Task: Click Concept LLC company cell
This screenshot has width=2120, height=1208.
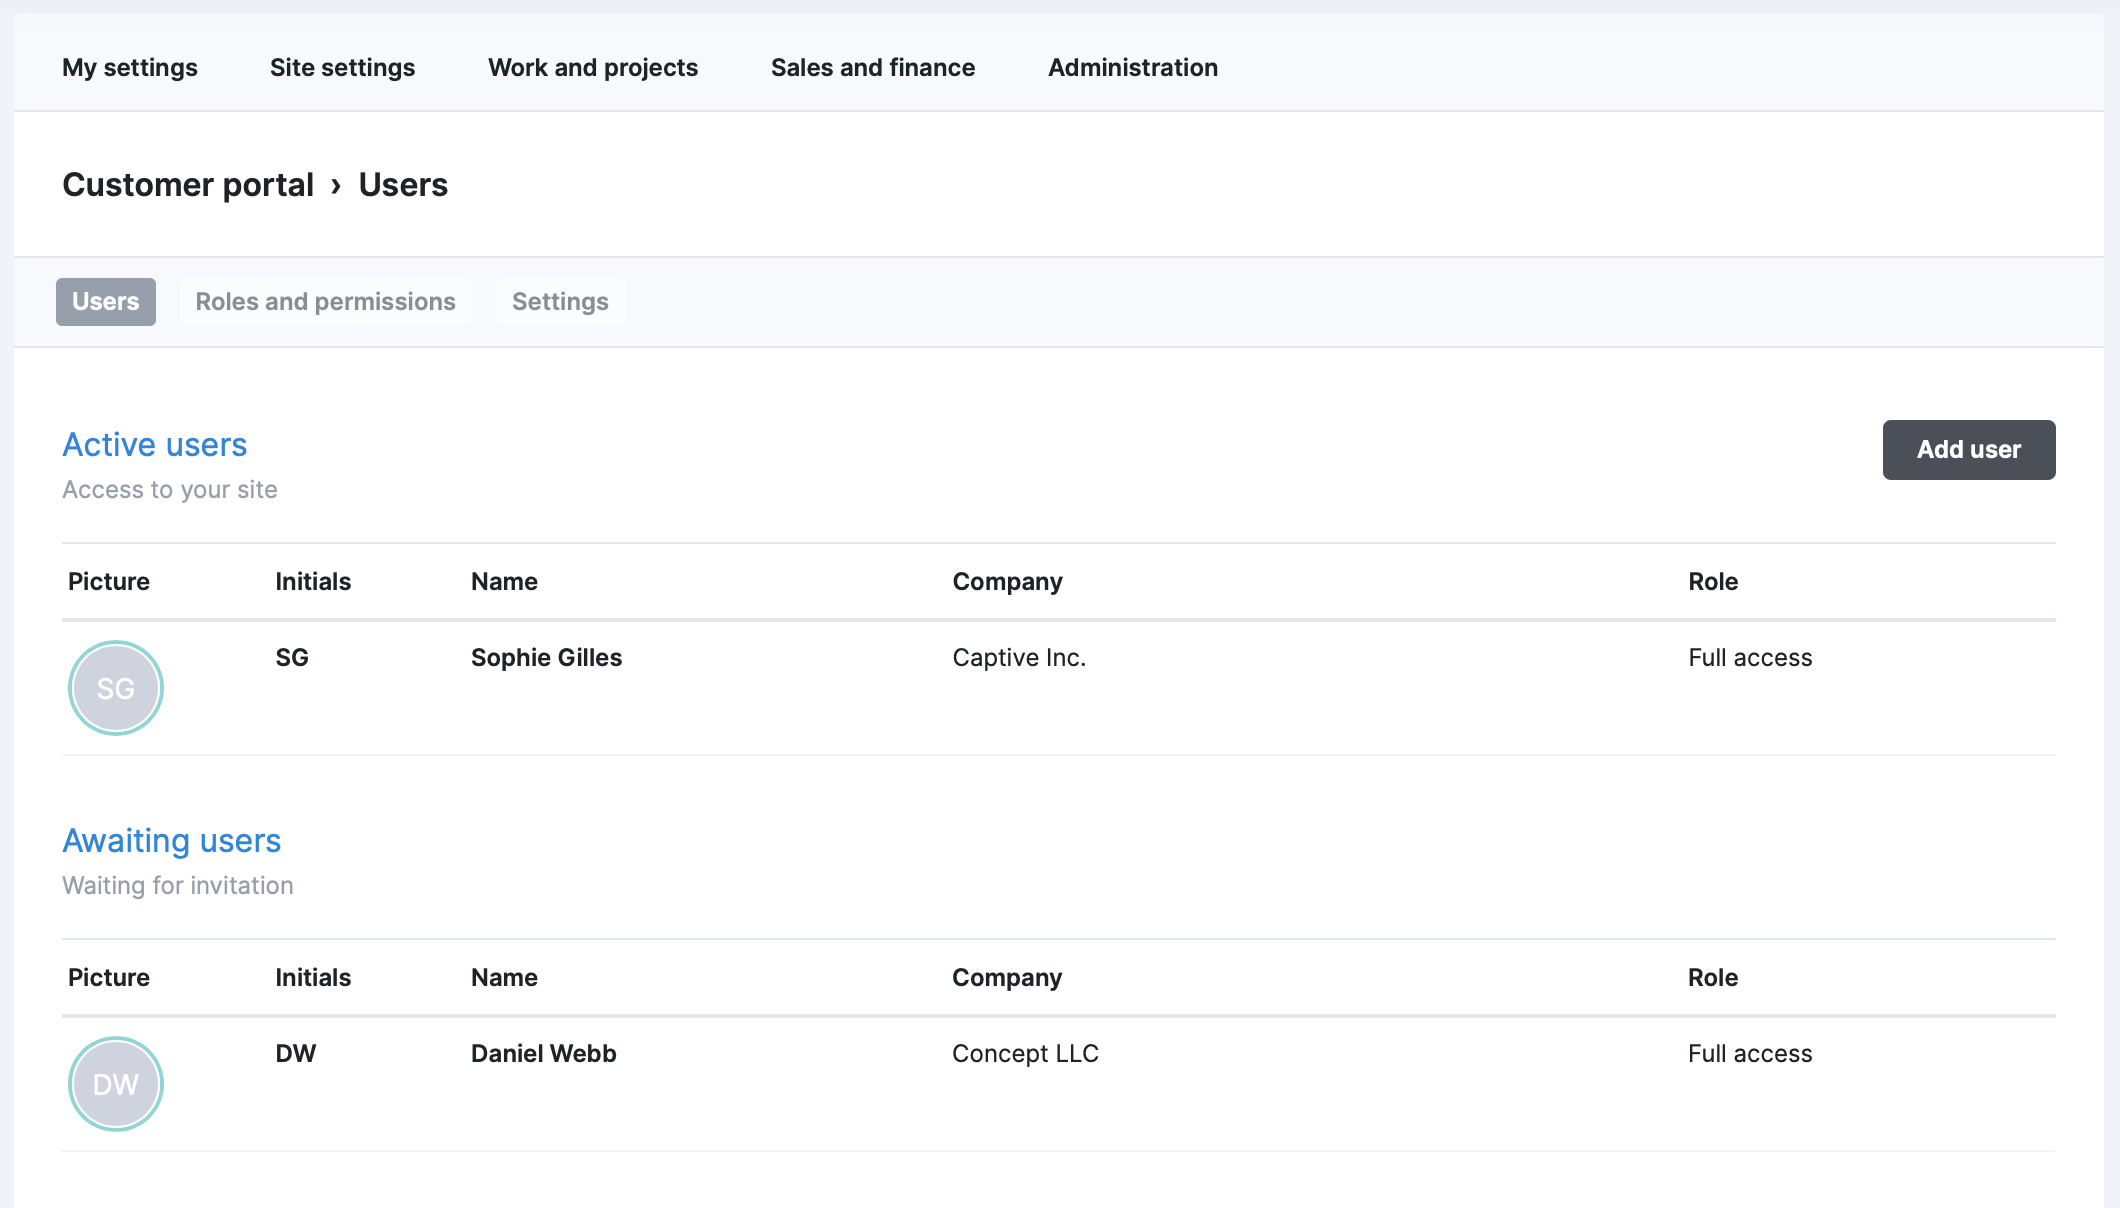Action: (x=1025, y=1053)
